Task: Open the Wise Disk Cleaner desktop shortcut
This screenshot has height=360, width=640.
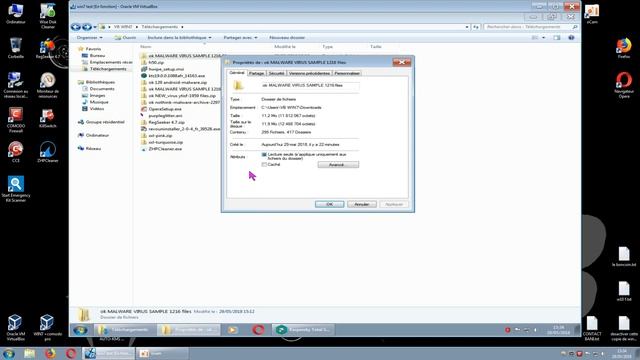Action: tap(47, 16)
